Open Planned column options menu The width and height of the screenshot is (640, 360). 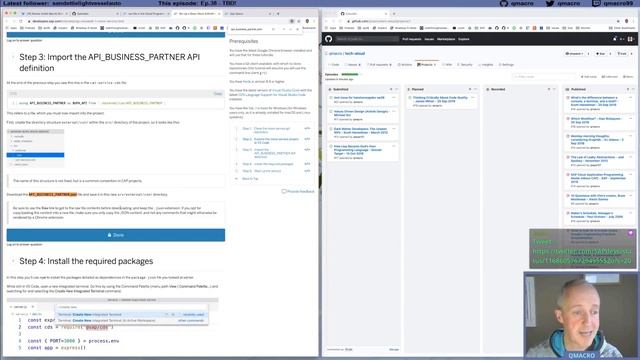476,89
